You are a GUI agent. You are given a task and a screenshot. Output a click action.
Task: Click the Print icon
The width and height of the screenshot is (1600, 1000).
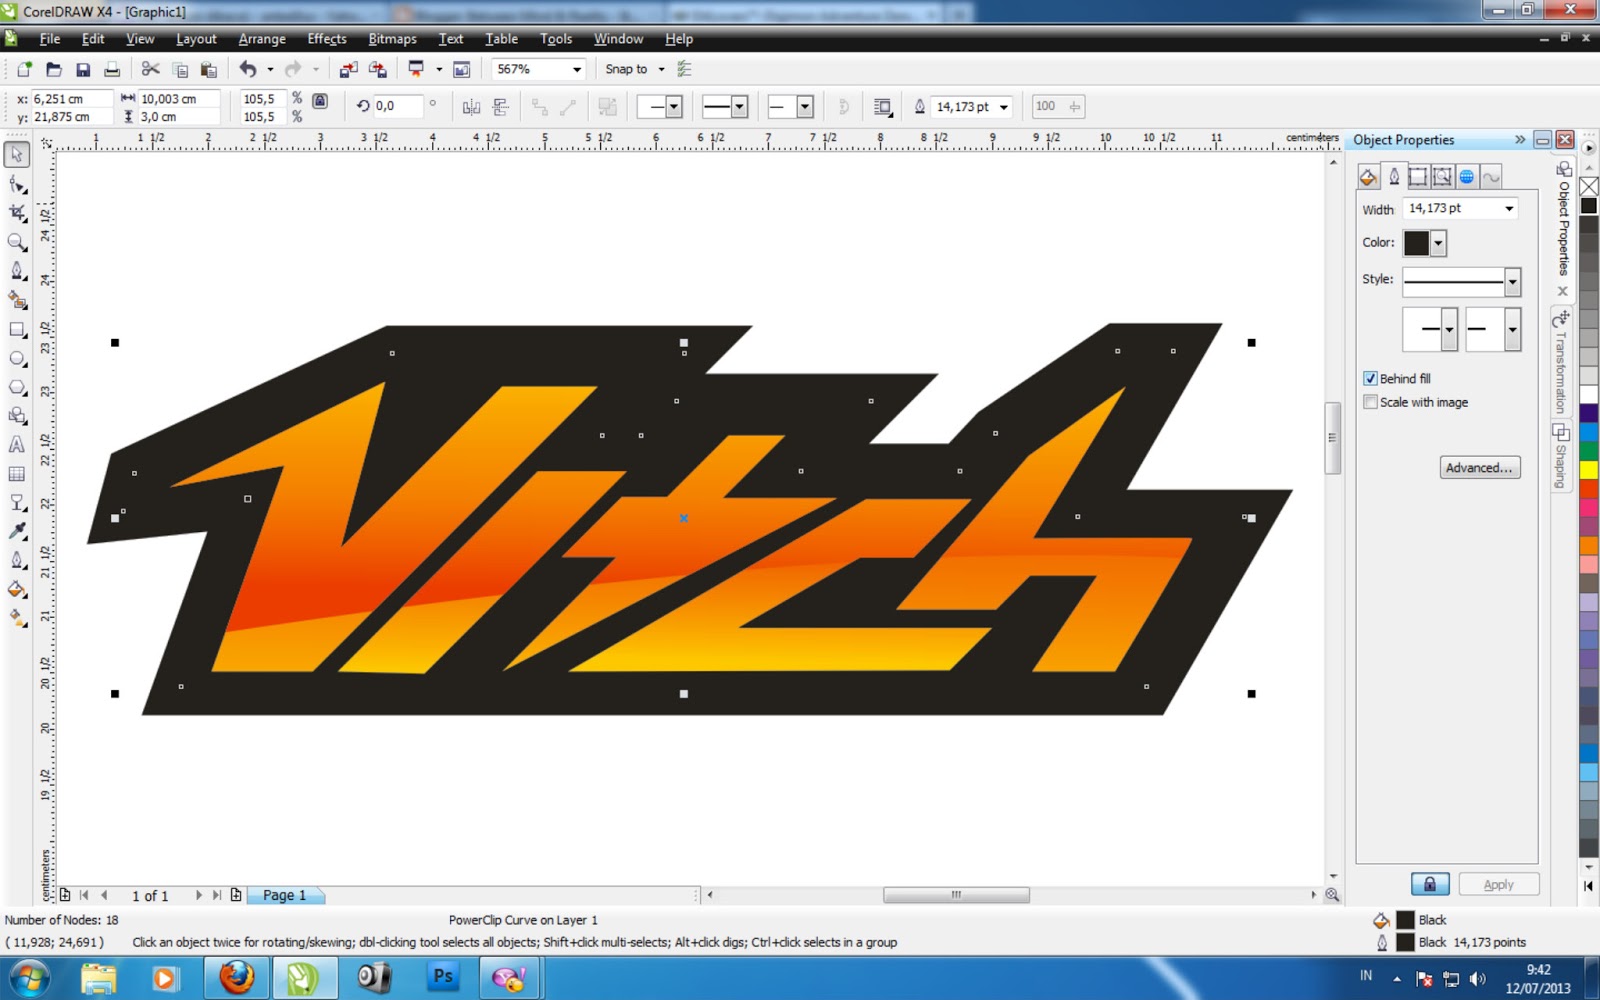click(112, 69)
